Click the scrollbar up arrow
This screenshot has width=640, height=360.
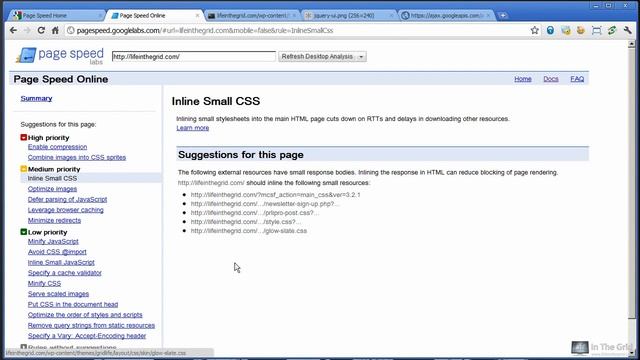click(631, 43)
